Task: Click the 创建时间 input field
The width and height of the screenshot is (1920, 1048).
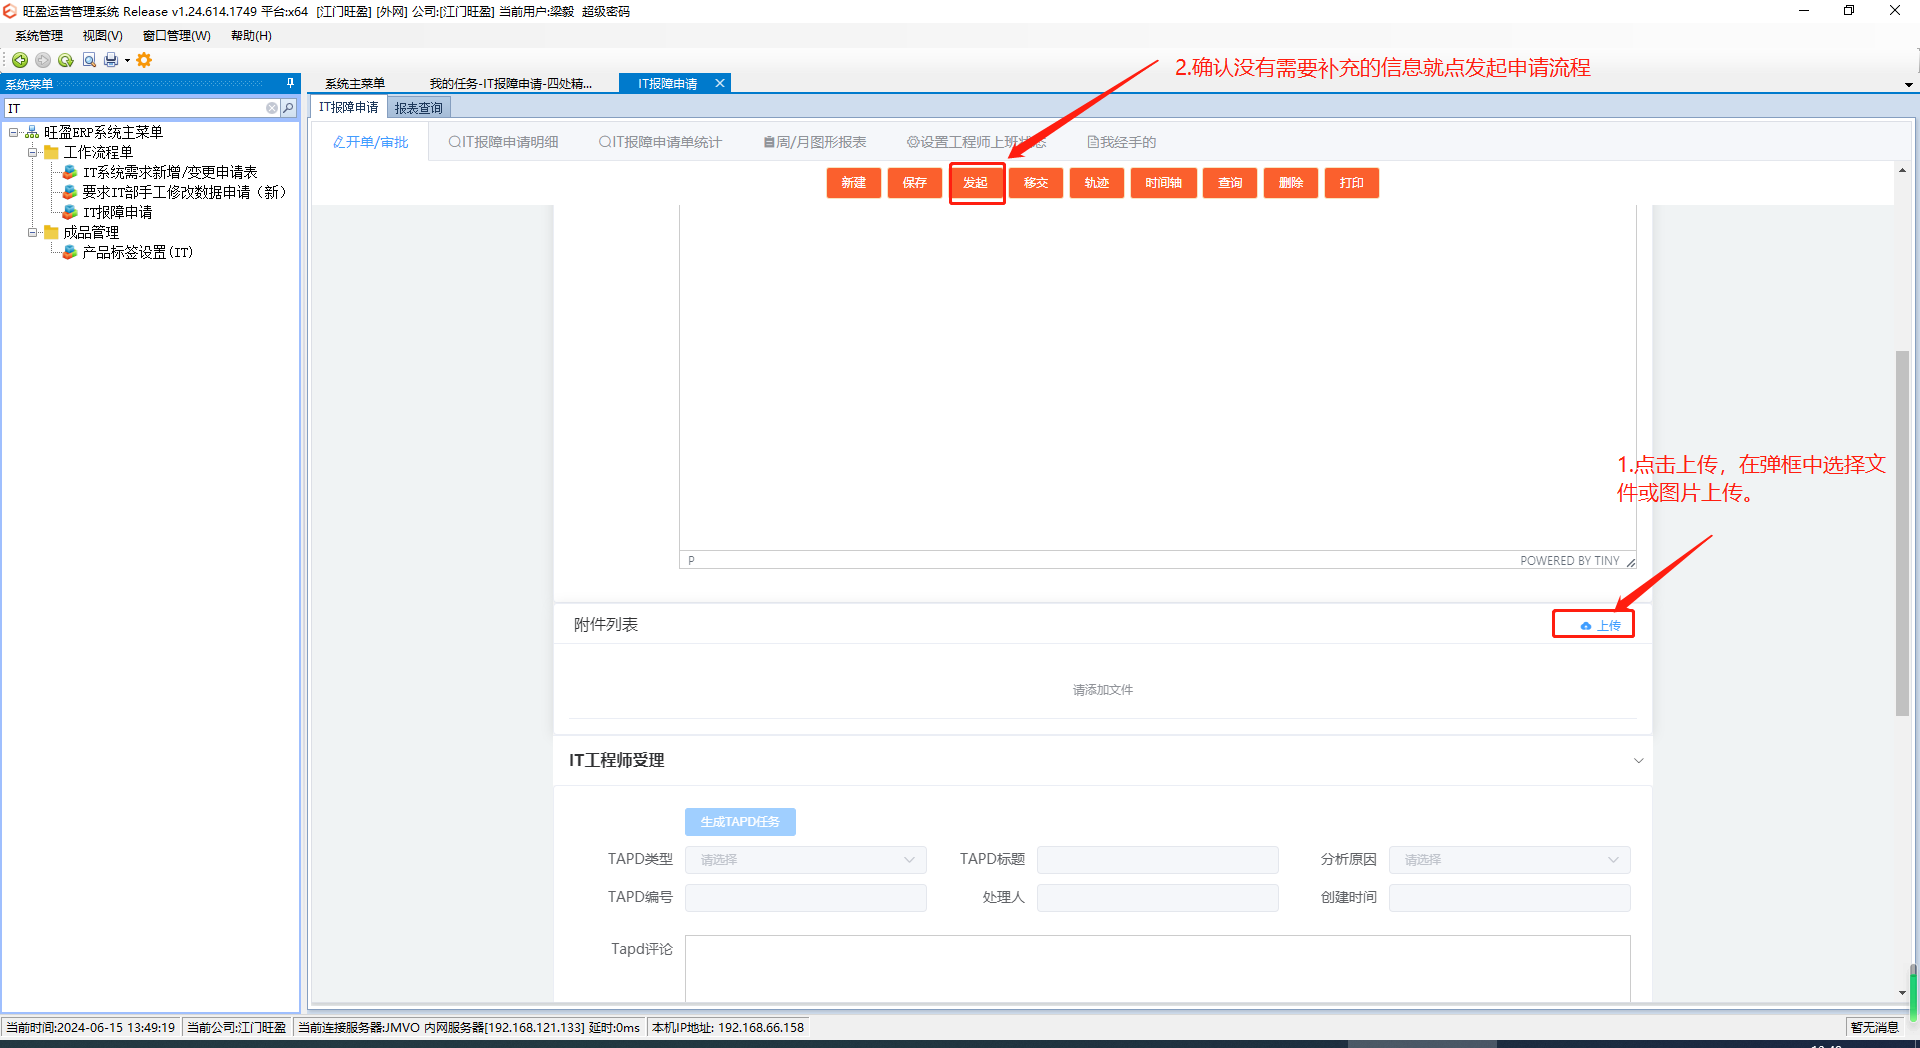Action: click(1509, 898)
